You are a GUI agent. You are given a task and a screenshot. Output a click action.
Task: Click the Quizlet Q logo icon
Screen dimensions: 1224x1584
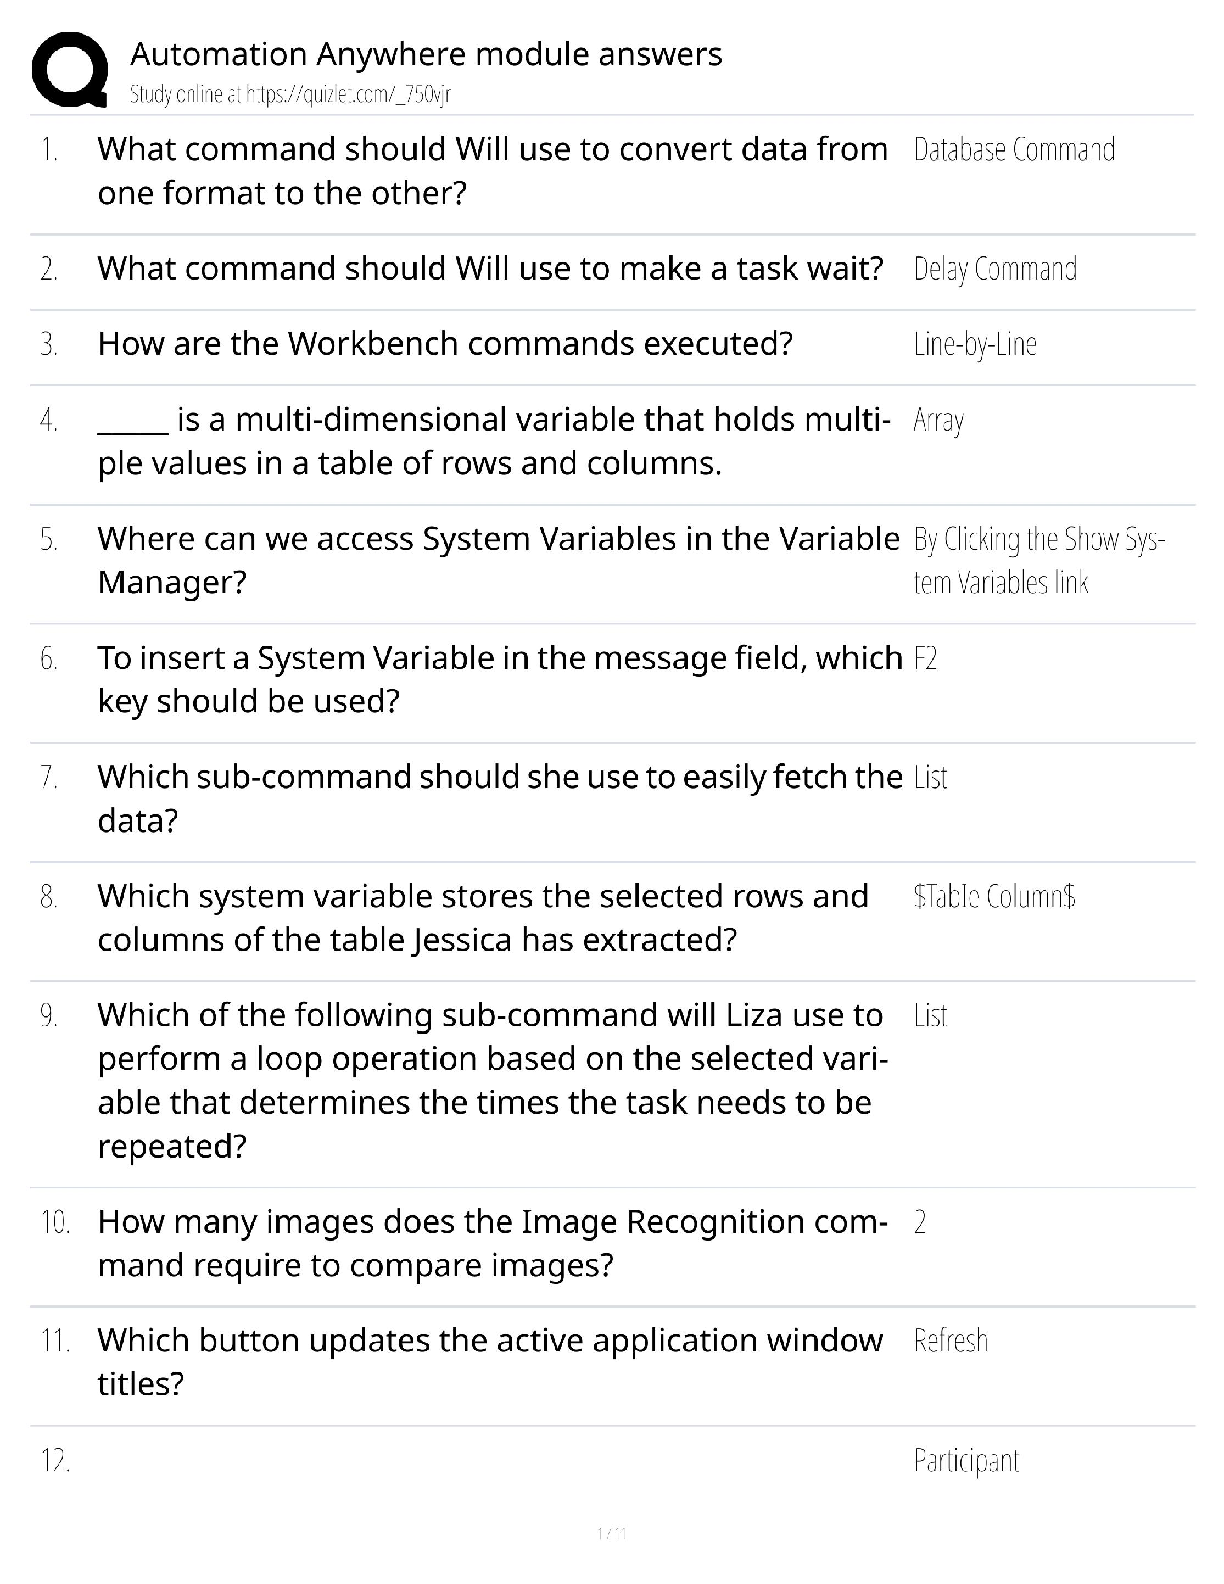70,69
